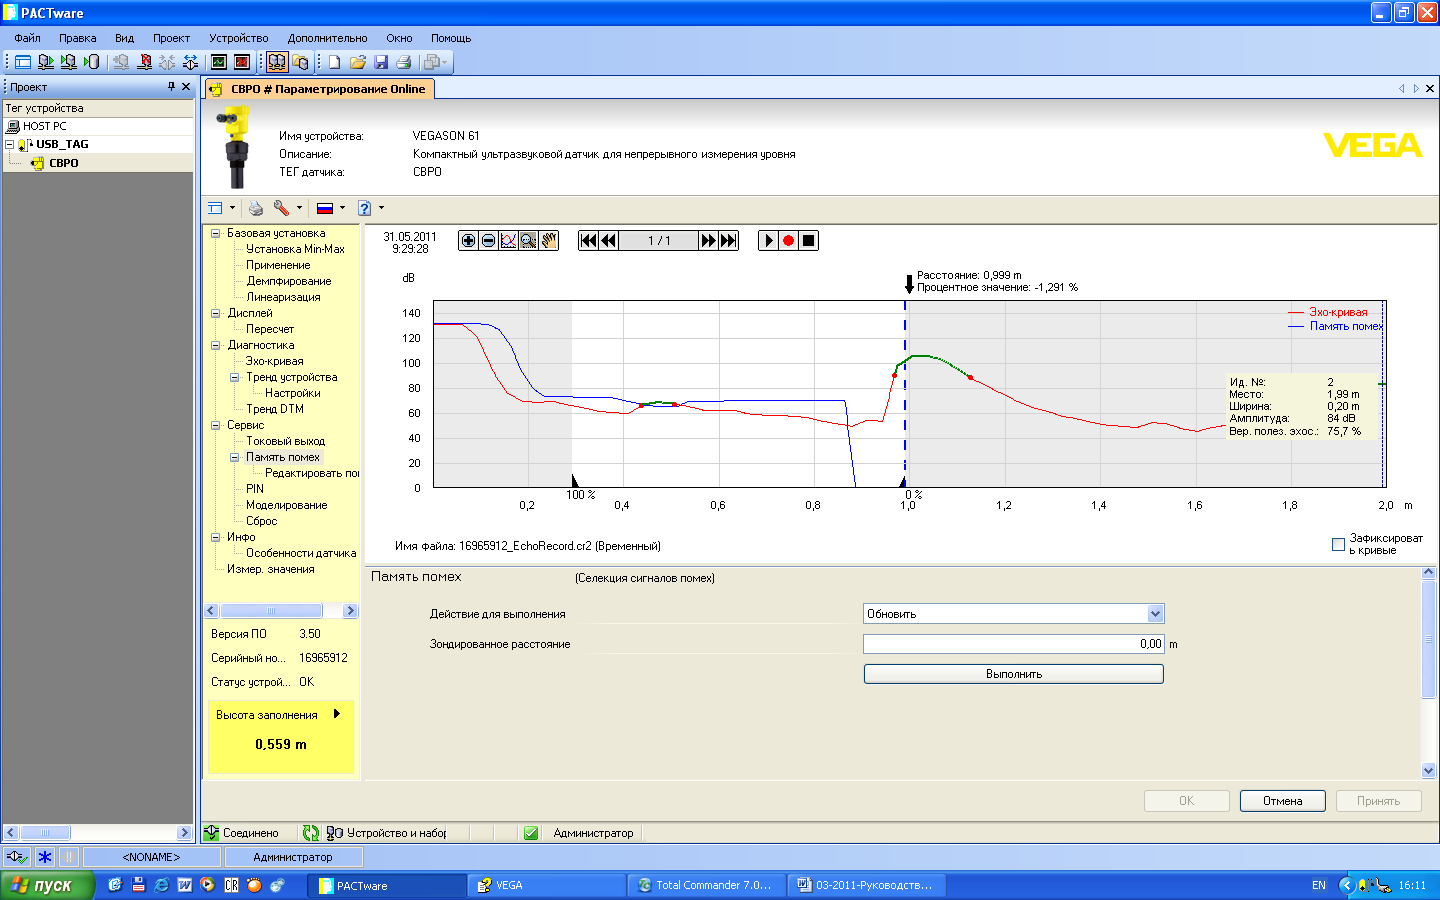Open the Дополнительно menu
This screenshot has height=900, width=1440.
tap(327, 38)
